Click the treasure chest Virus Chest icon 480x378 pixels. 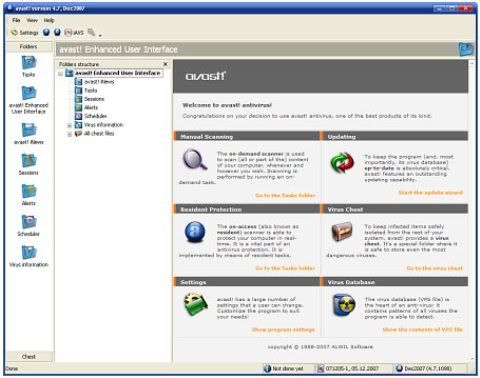(342, 232)
